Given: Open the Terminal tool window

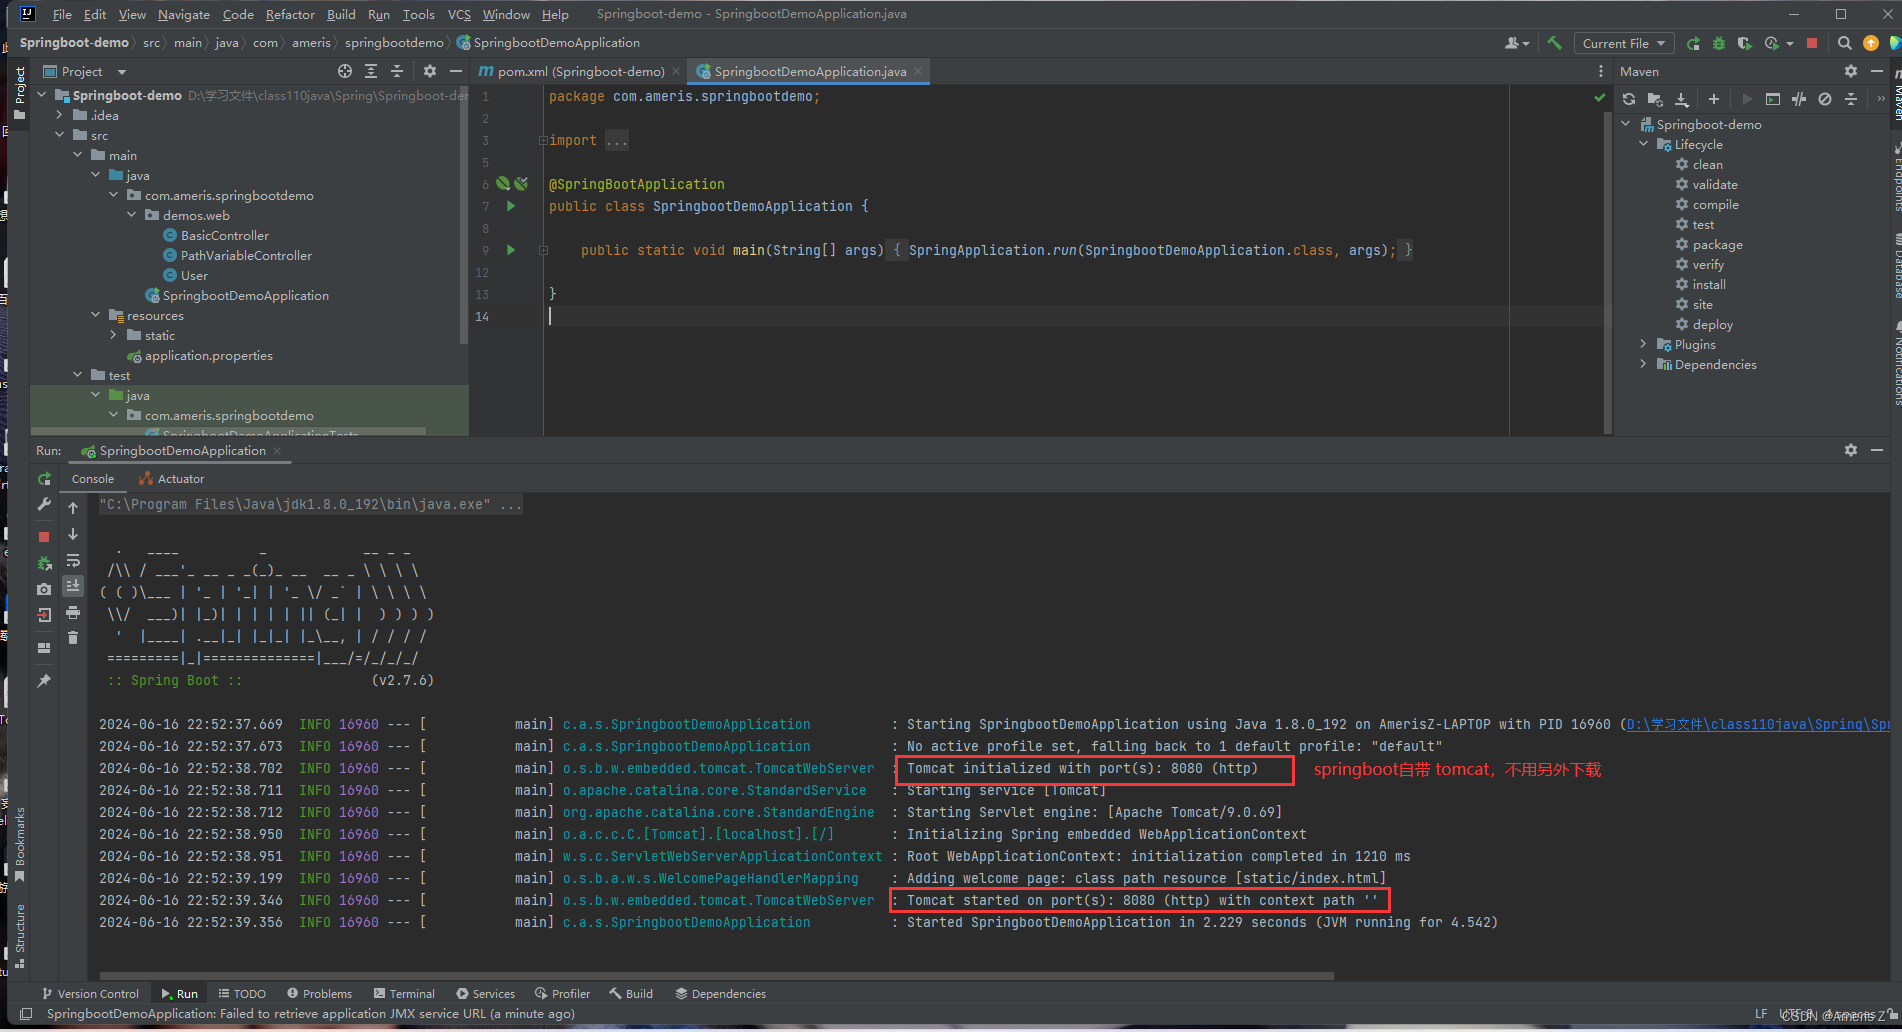Looking at the screenshot, I should pos(404,994).
